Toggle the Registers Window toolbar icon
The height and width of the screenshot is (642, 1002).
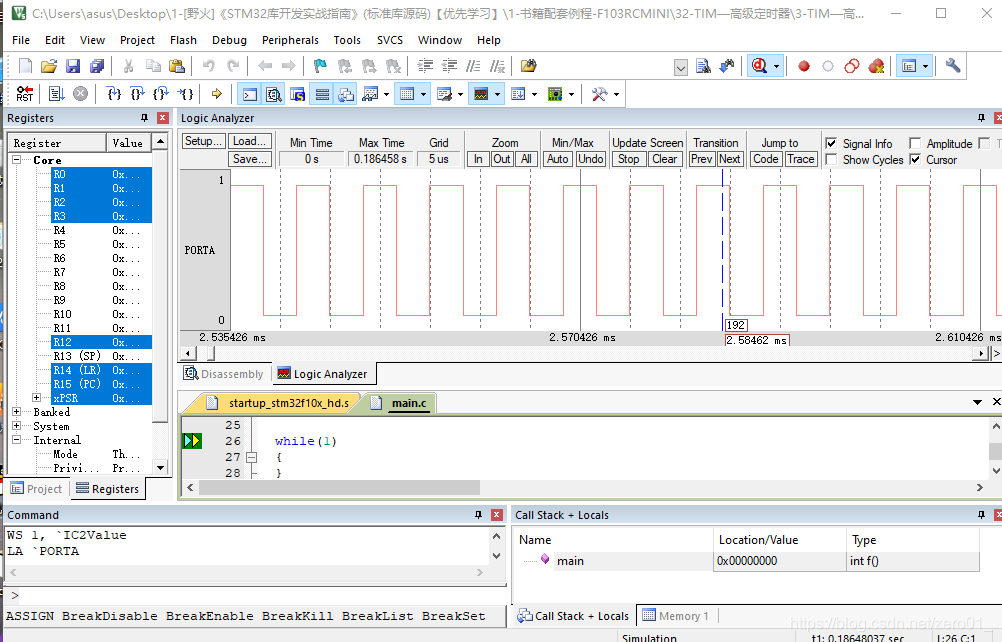tap(322, 95)
